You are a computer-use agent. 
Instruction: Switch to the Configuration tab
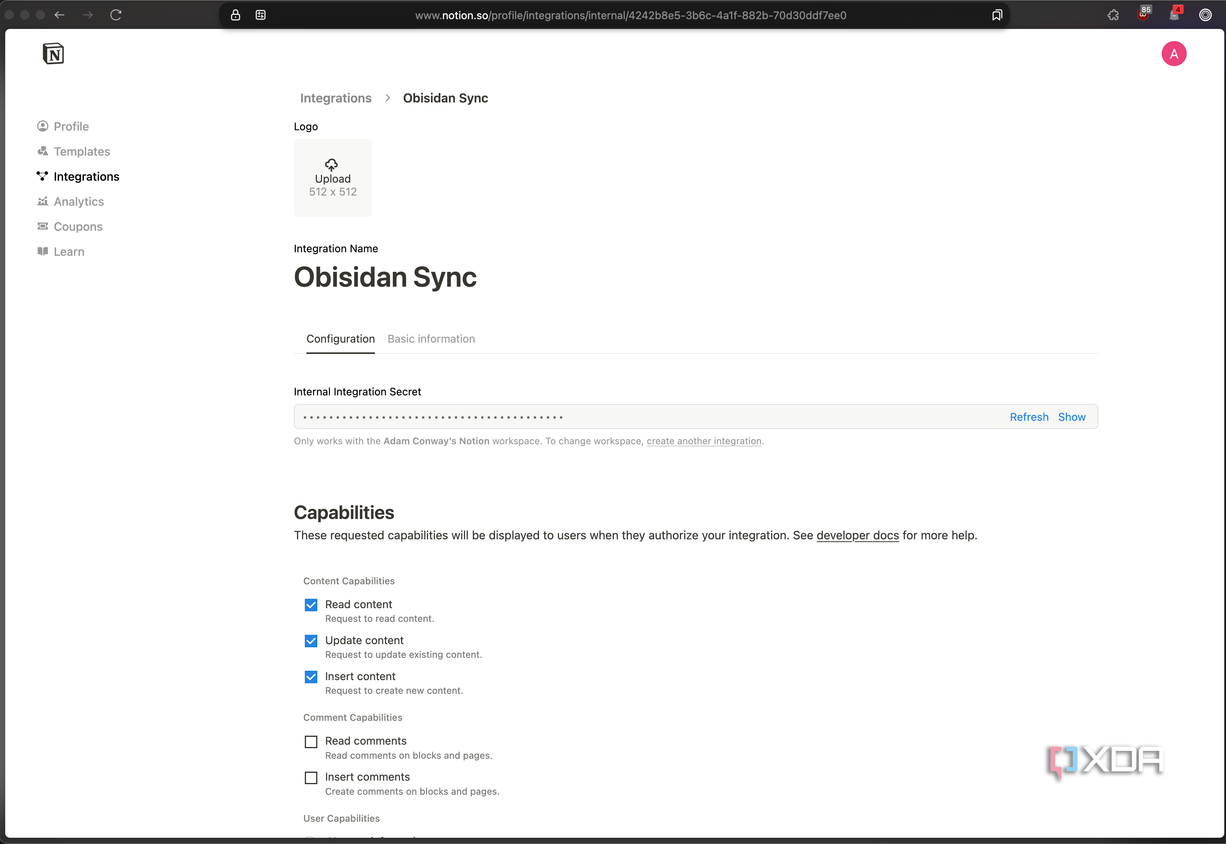[341, 339]
